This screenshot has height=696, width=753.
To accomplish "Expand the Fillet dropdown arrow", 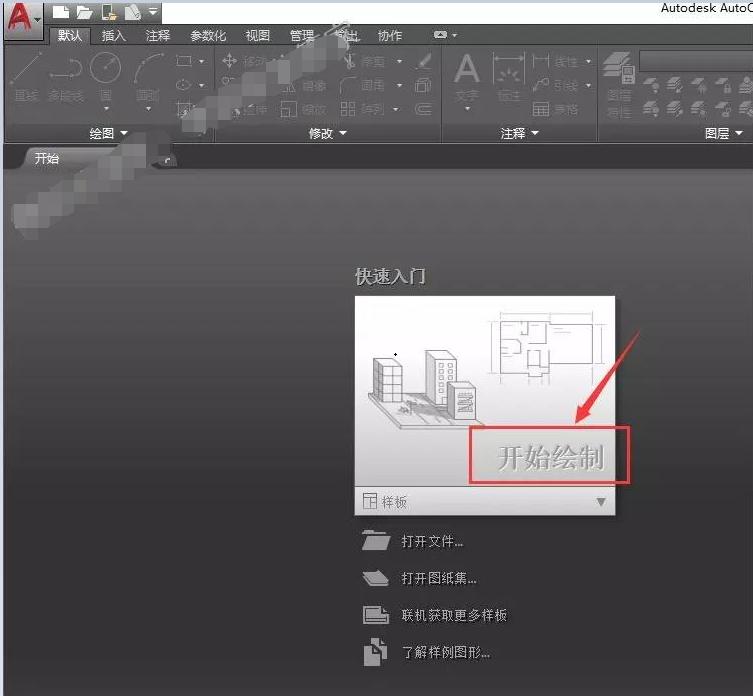I will 400,85.
